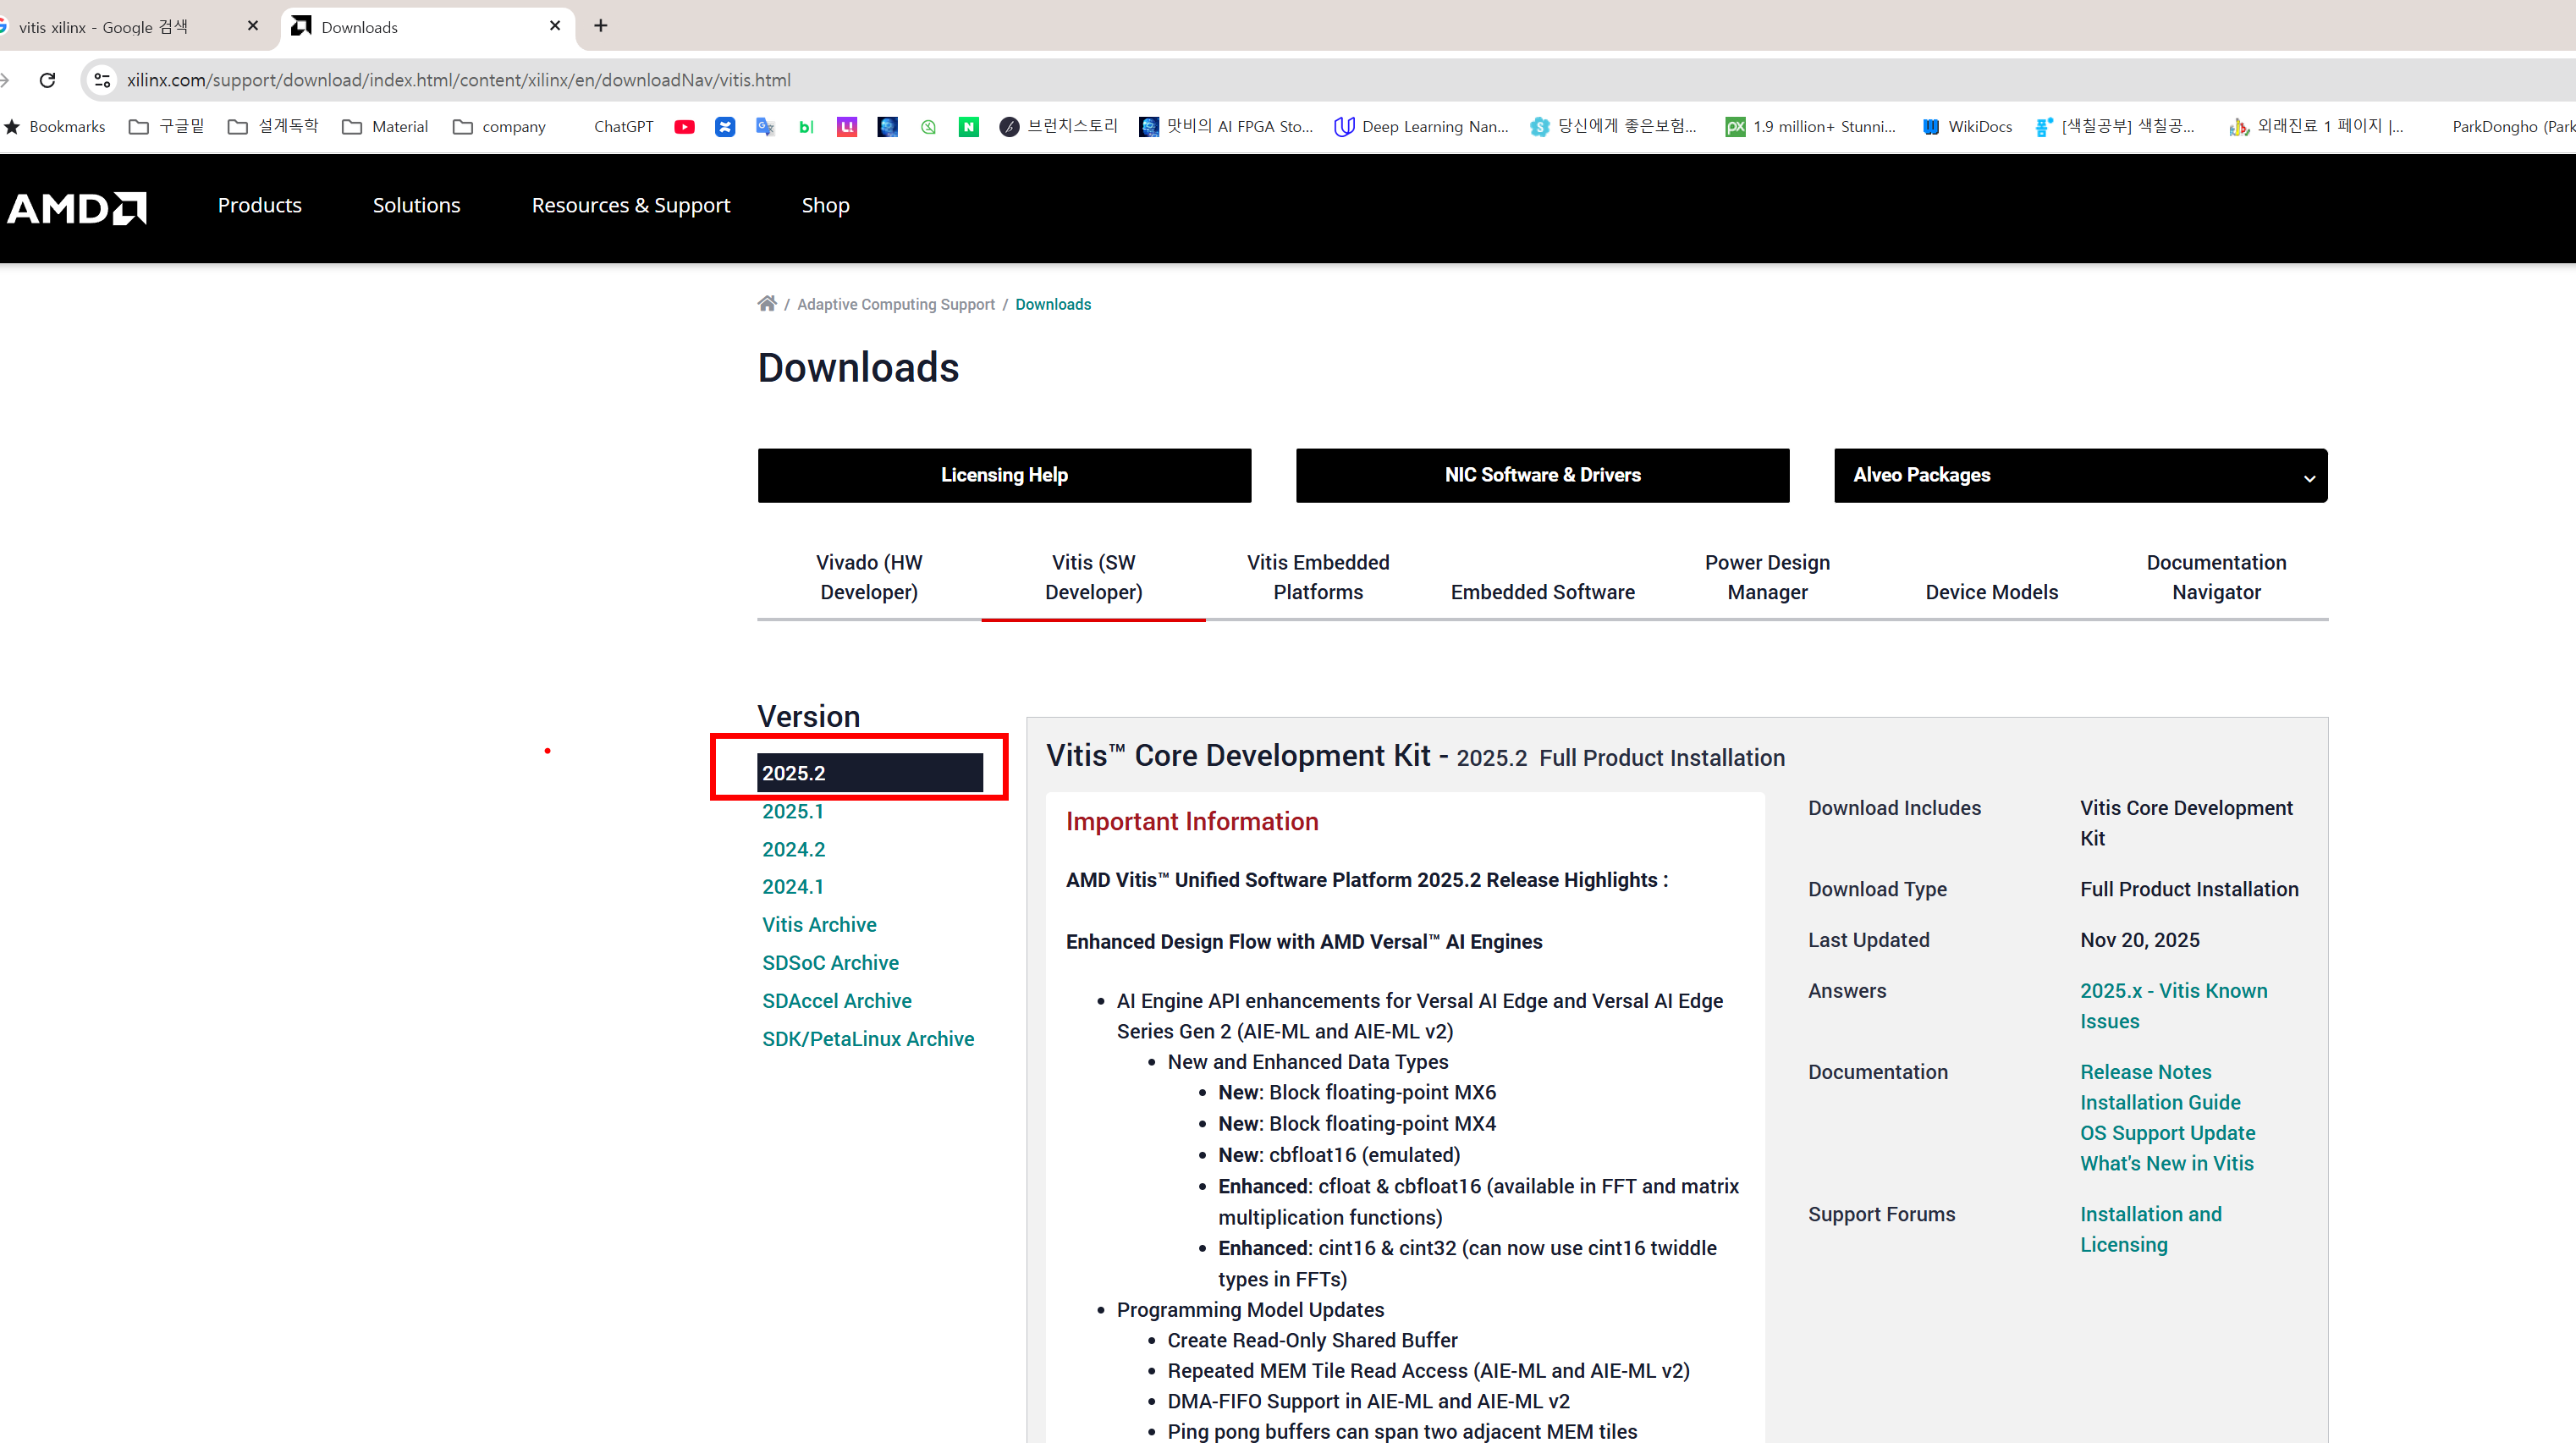This screenshot has width=2576, height=1443.
Task: Click the home breadcrumb icon
Action: click(x=766, y=304)
